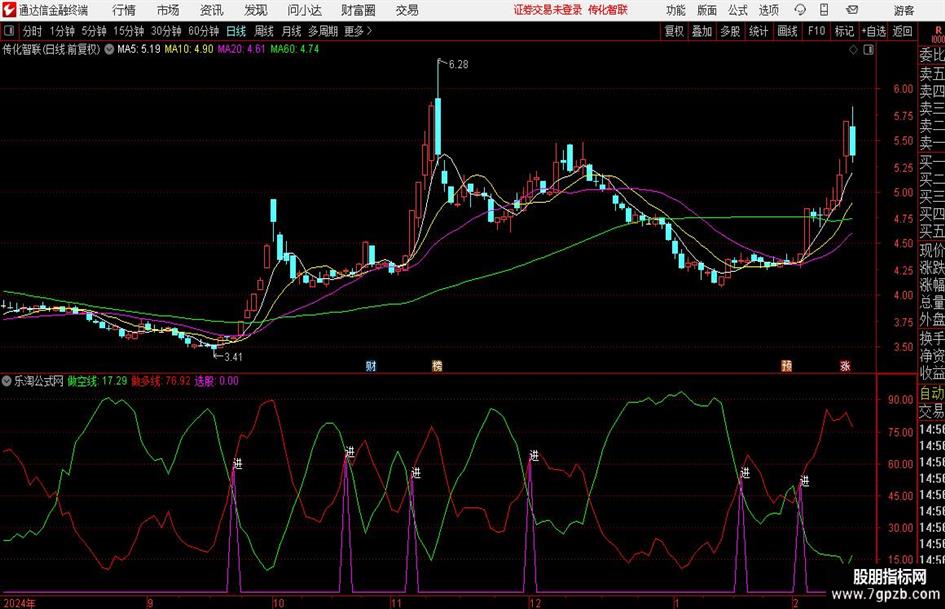Click the 证券交易未登录 link

pos(548,10)
